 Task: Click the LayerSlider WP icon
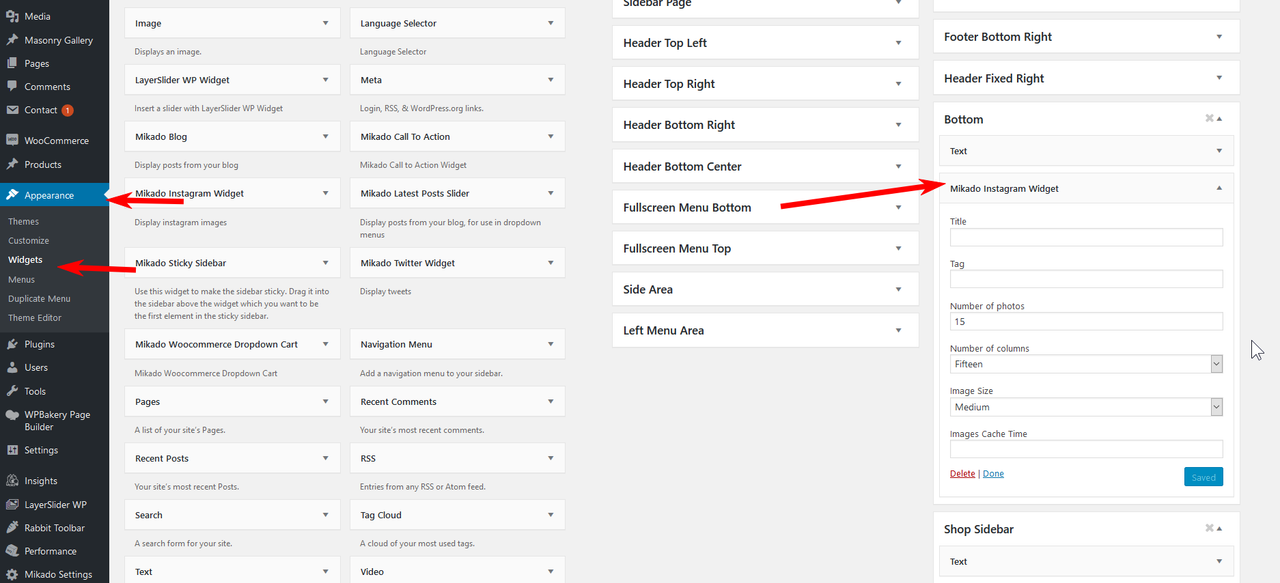click(x=12, y=505)
